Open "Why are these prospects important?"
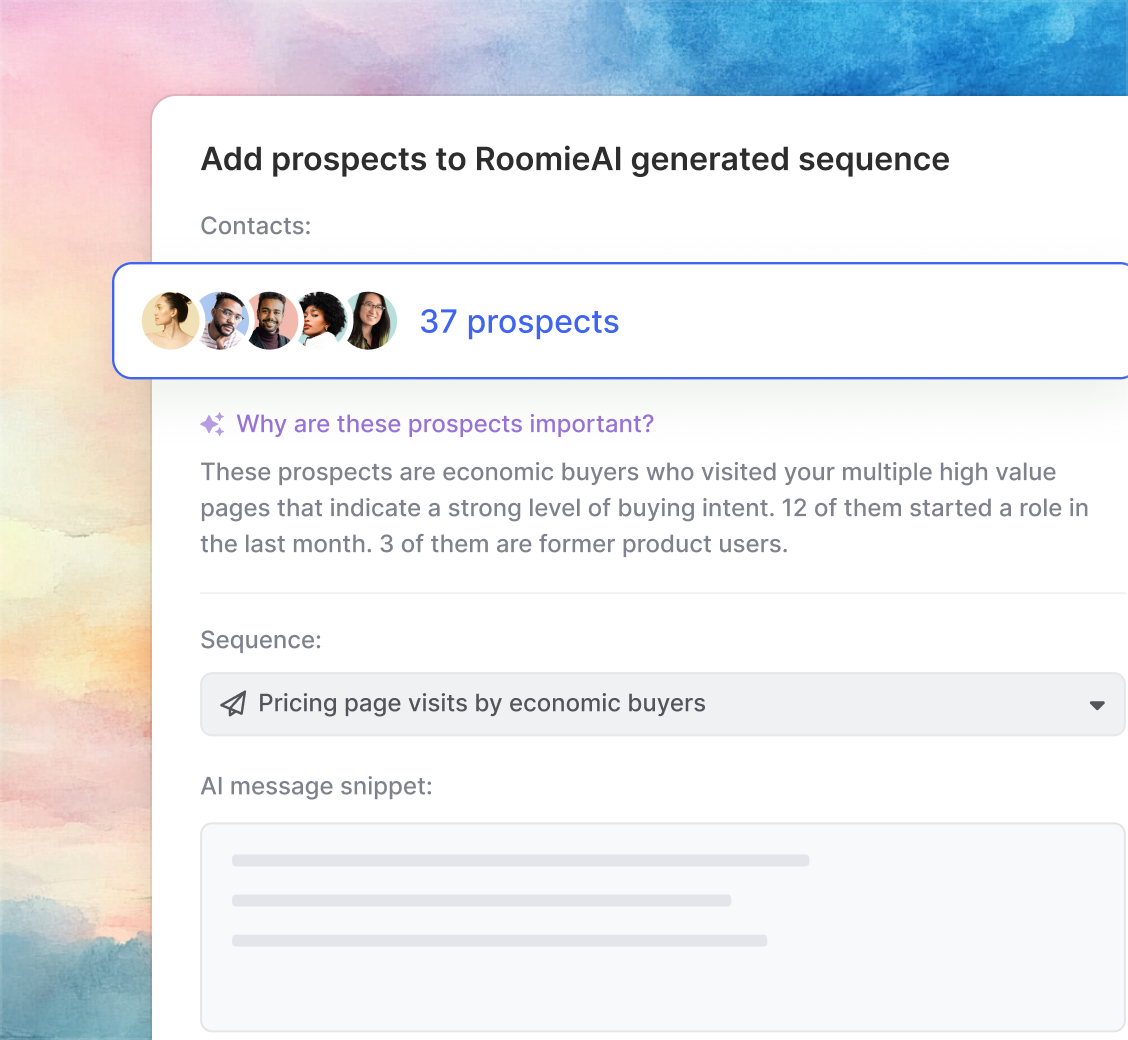Image resolution: width=1128 pixels, height=1040 pixels. [445, 424]
